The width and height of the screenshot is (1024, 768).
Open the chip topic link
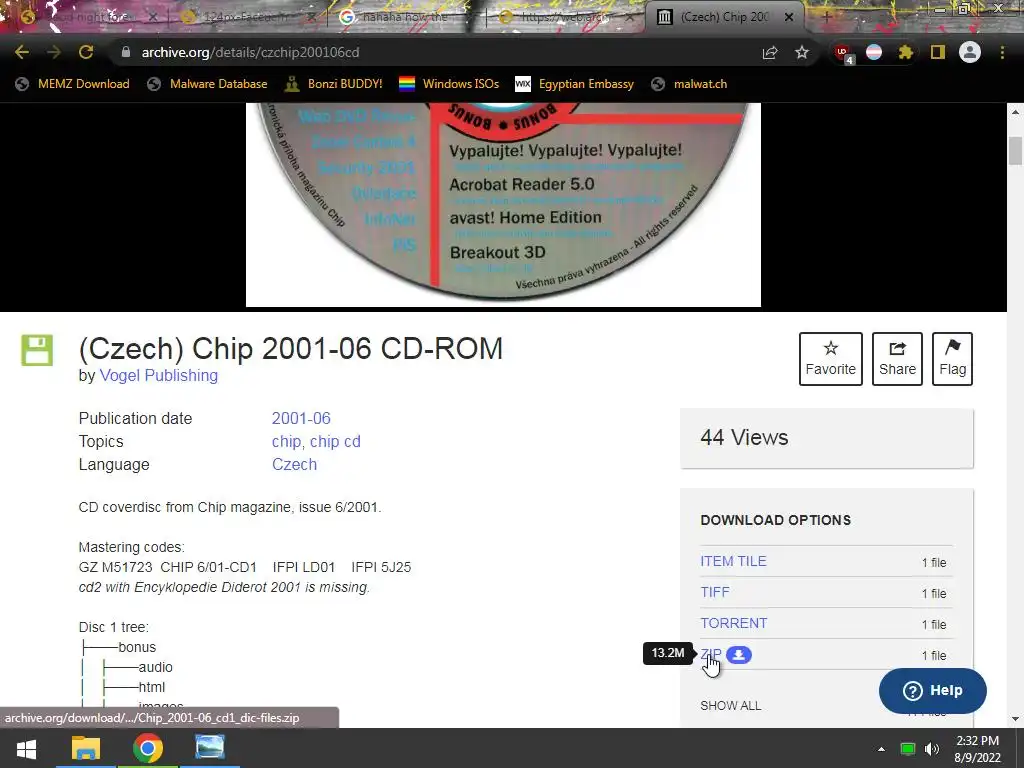[x=286, y=441]
